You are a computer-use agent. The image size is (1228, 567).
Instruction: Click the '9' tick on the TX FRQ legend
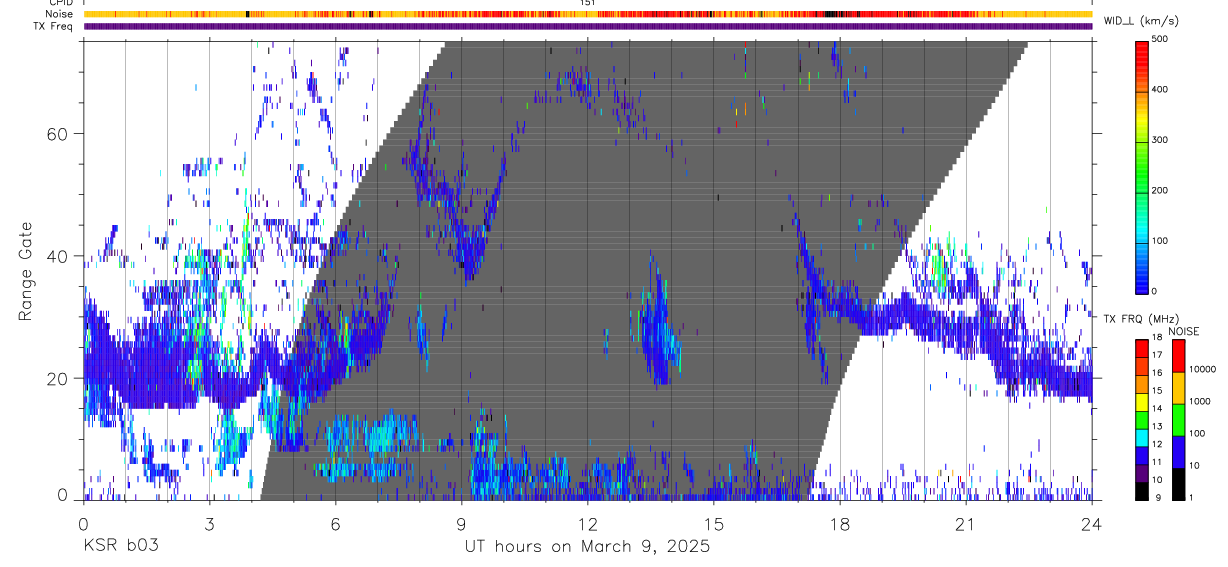click(1158, 497)
